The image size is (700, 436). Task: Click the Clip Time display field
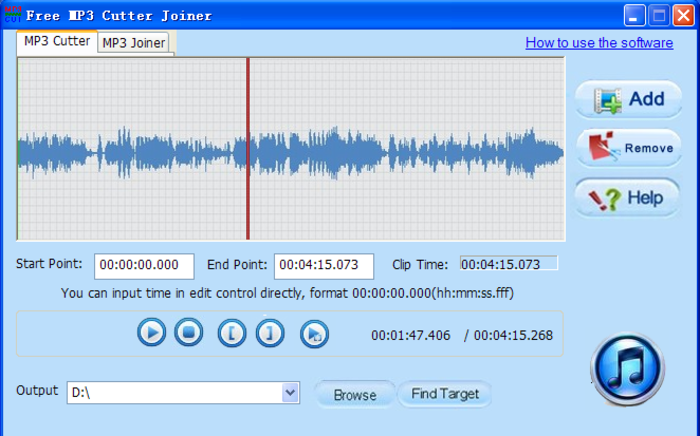click(x=508, y=264)
